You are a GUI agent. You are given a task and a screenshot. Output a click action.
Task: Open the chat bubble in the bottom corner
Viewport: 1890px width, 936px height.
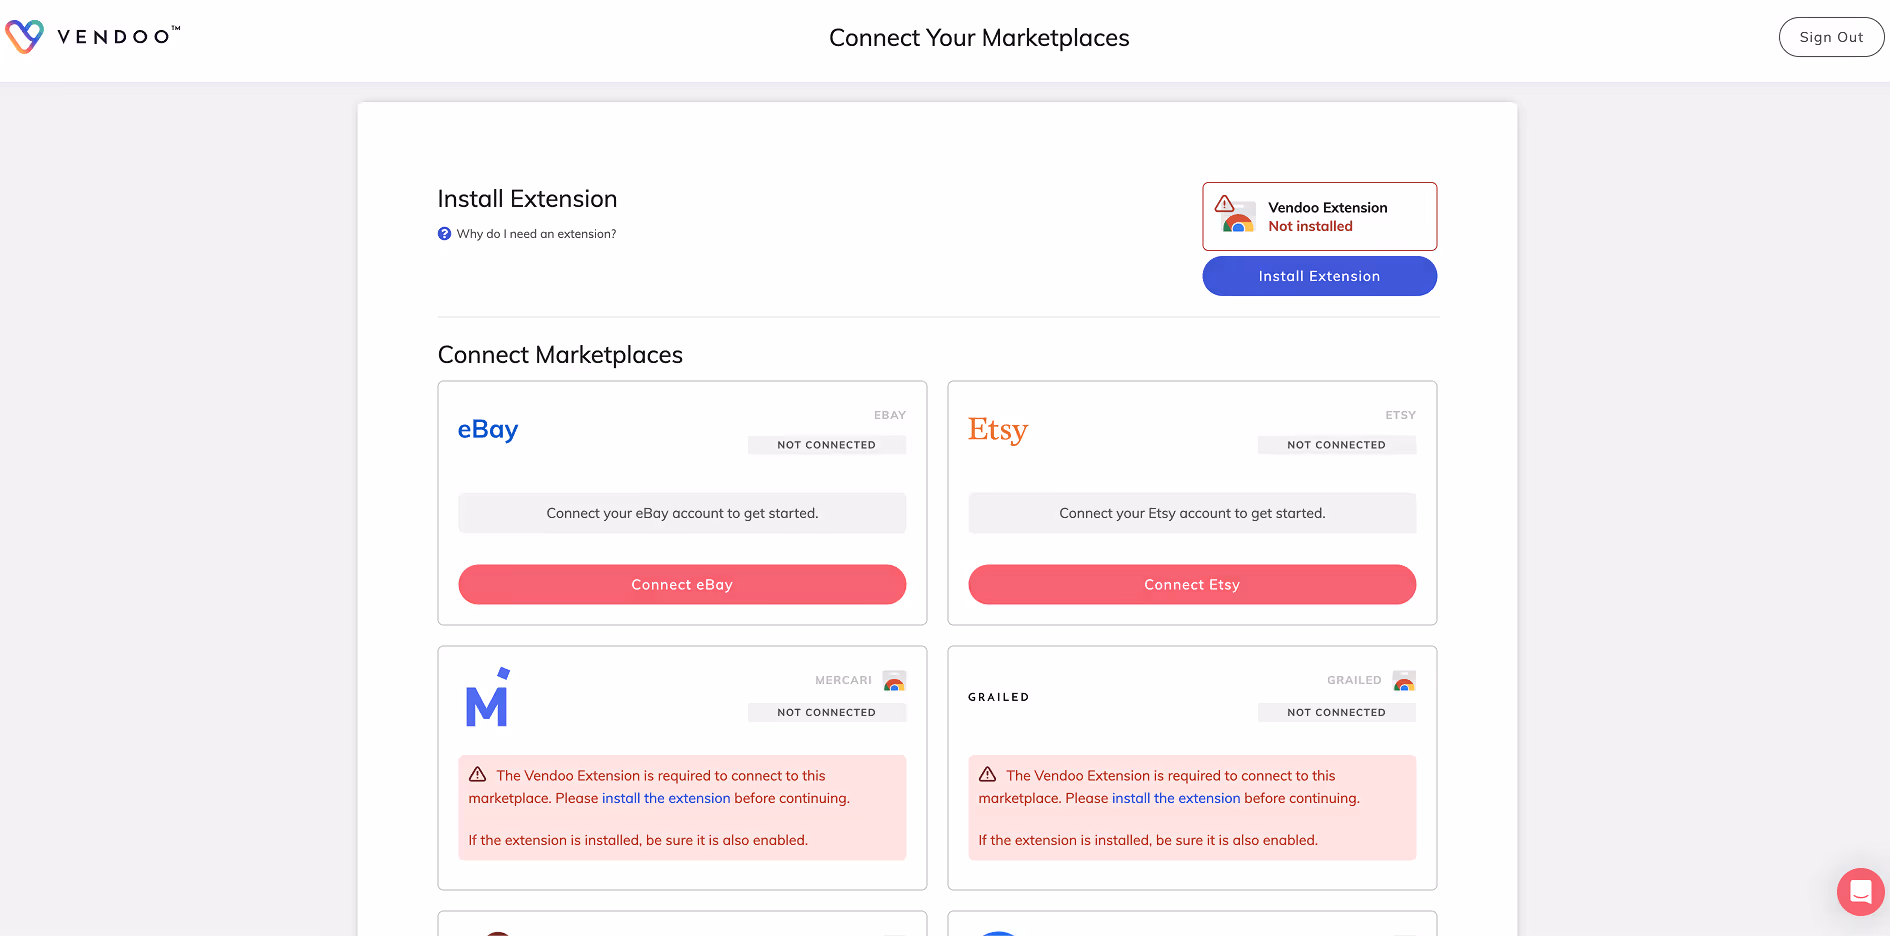click(x=1860, y=891)
